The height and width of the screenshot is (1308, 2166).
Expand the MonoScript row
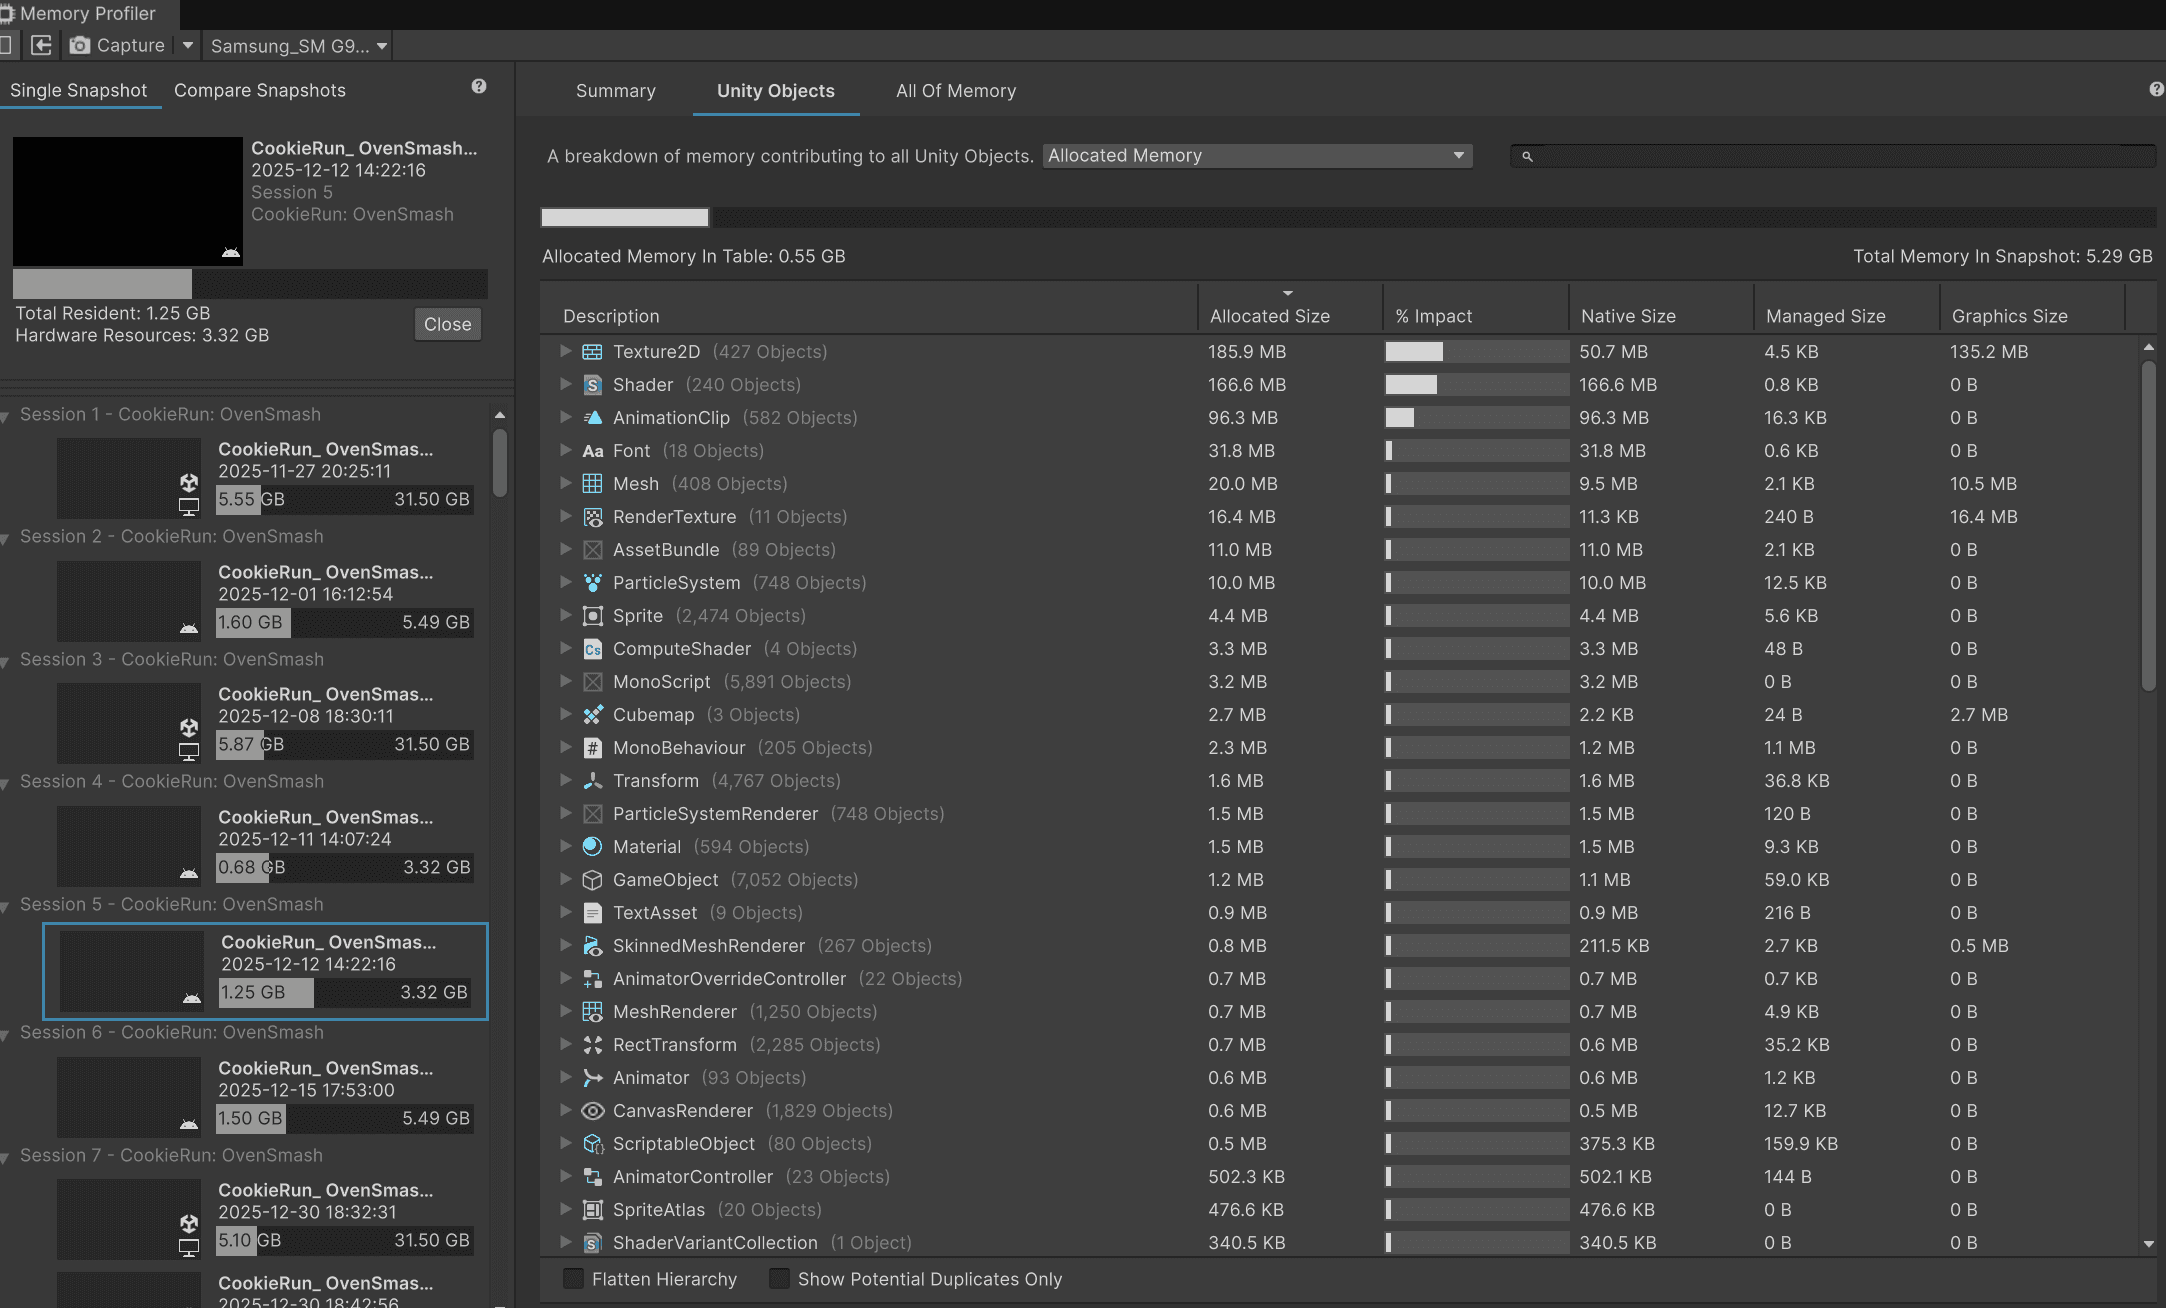[x=565, y=681]
